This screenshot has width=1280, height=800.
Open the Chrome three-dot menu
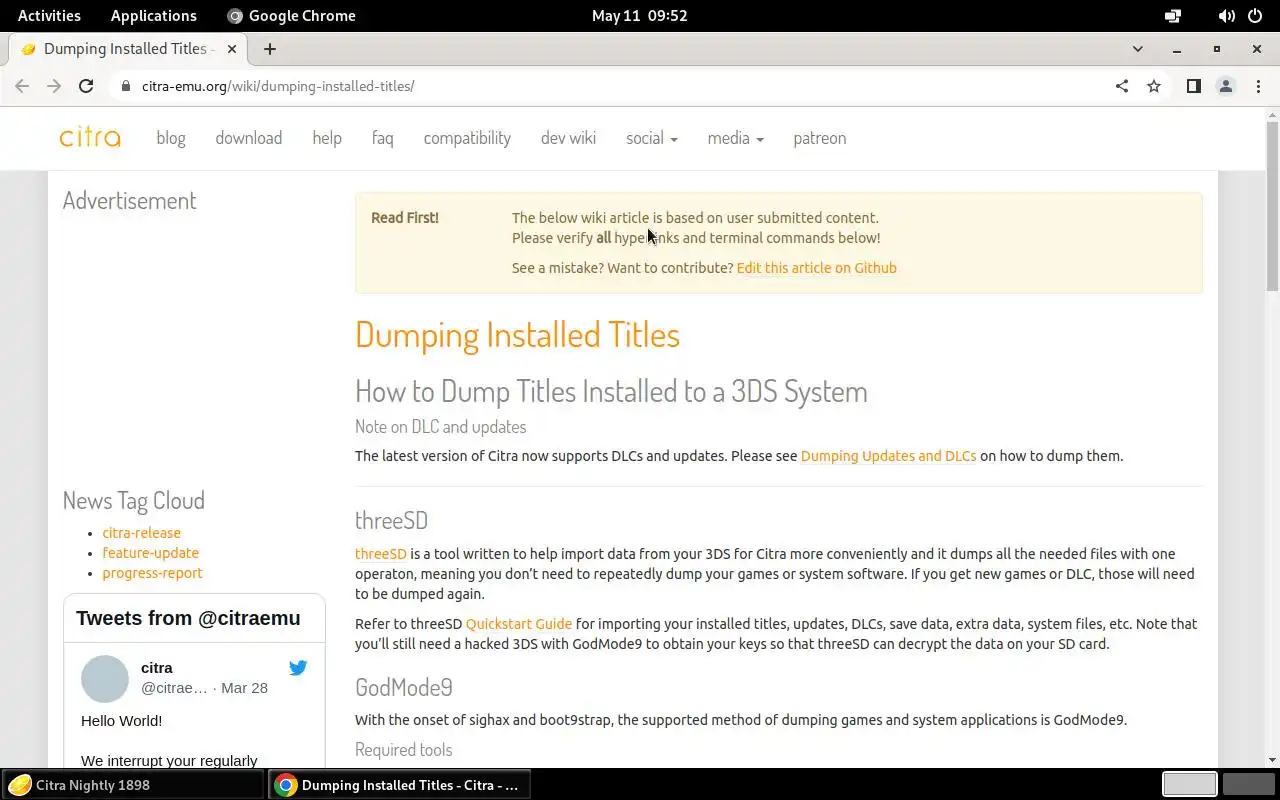[1258, 86]
